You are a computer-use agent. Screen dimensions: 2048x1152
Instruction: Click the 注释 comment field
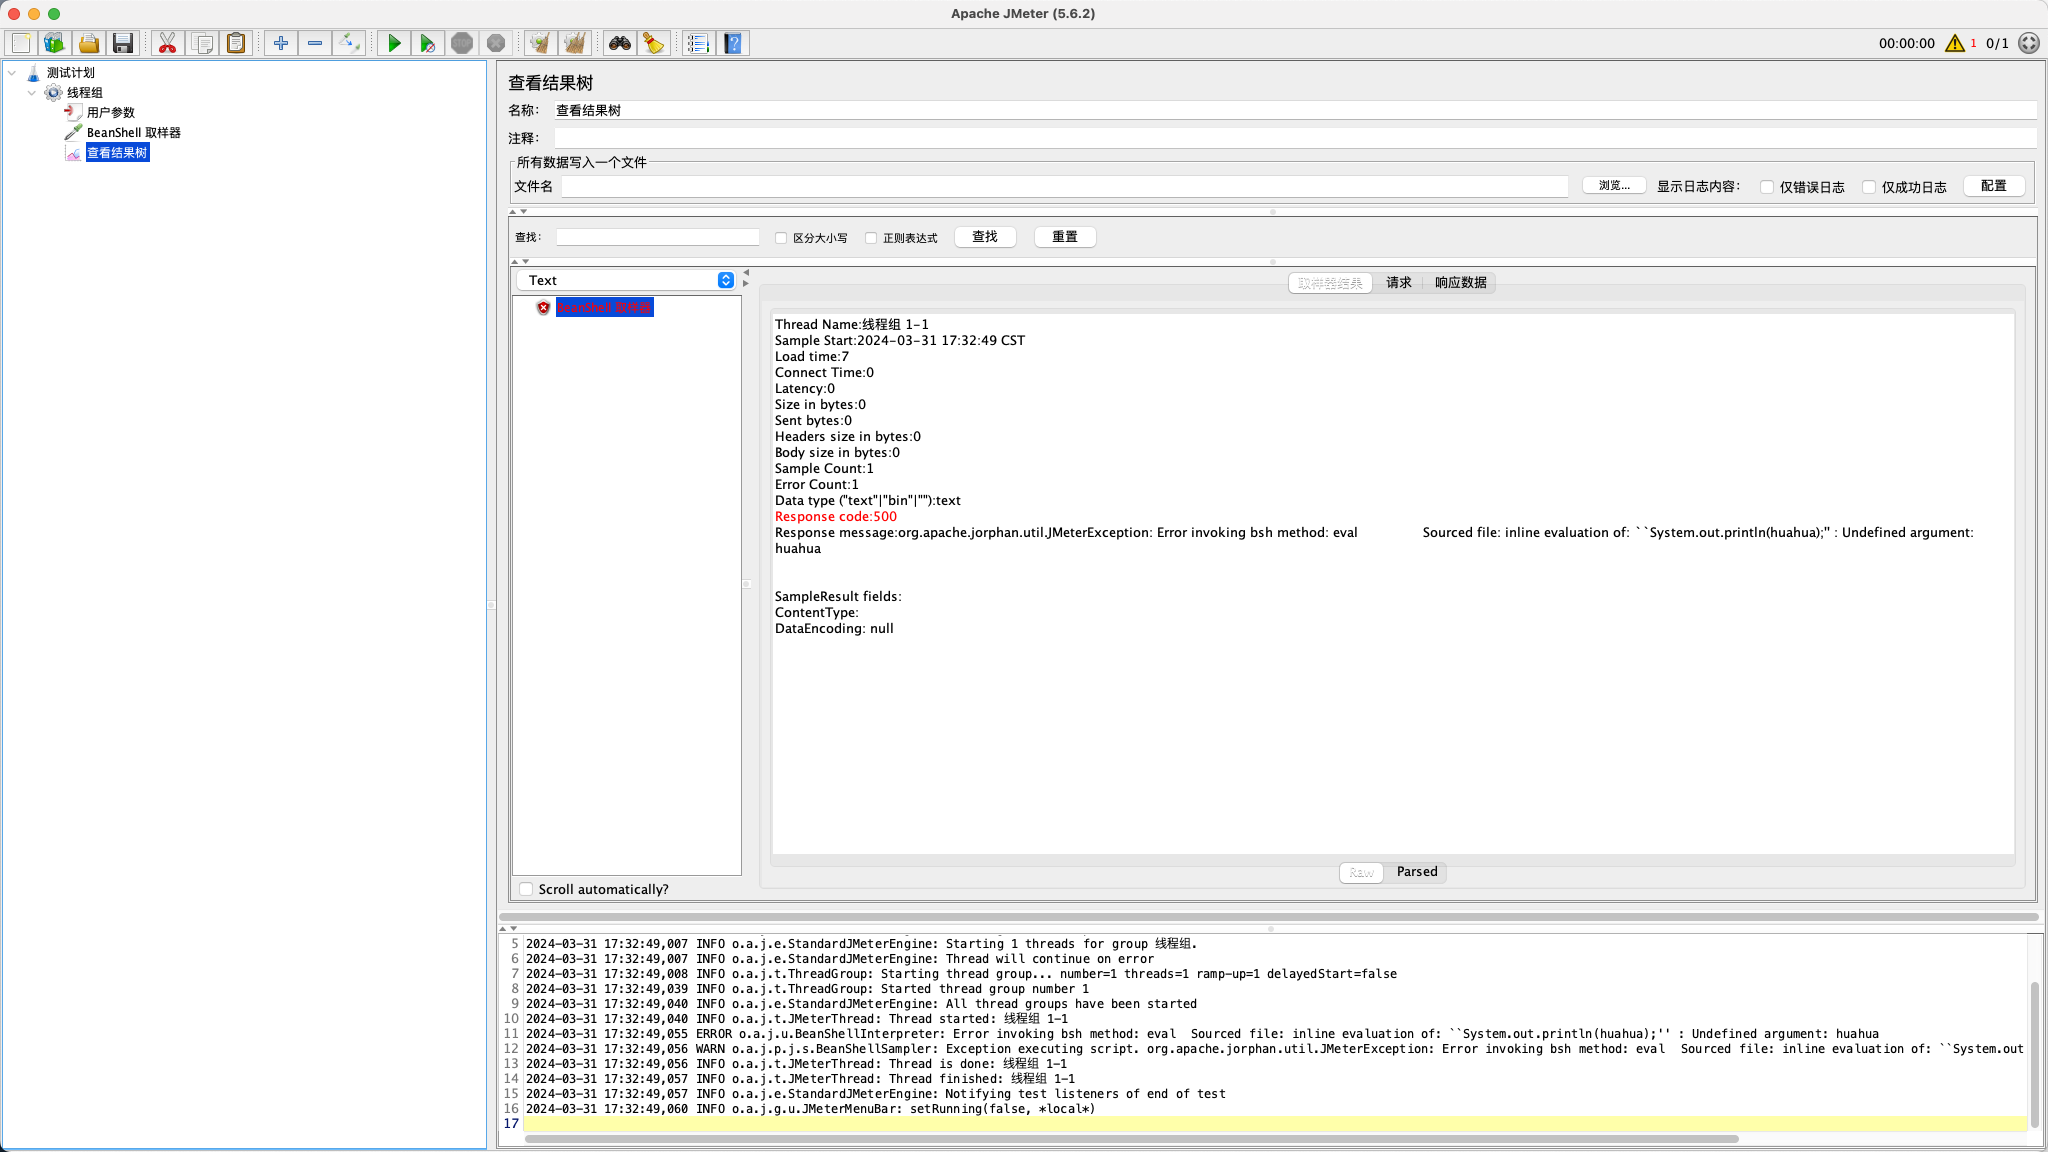click(1295, 138)
